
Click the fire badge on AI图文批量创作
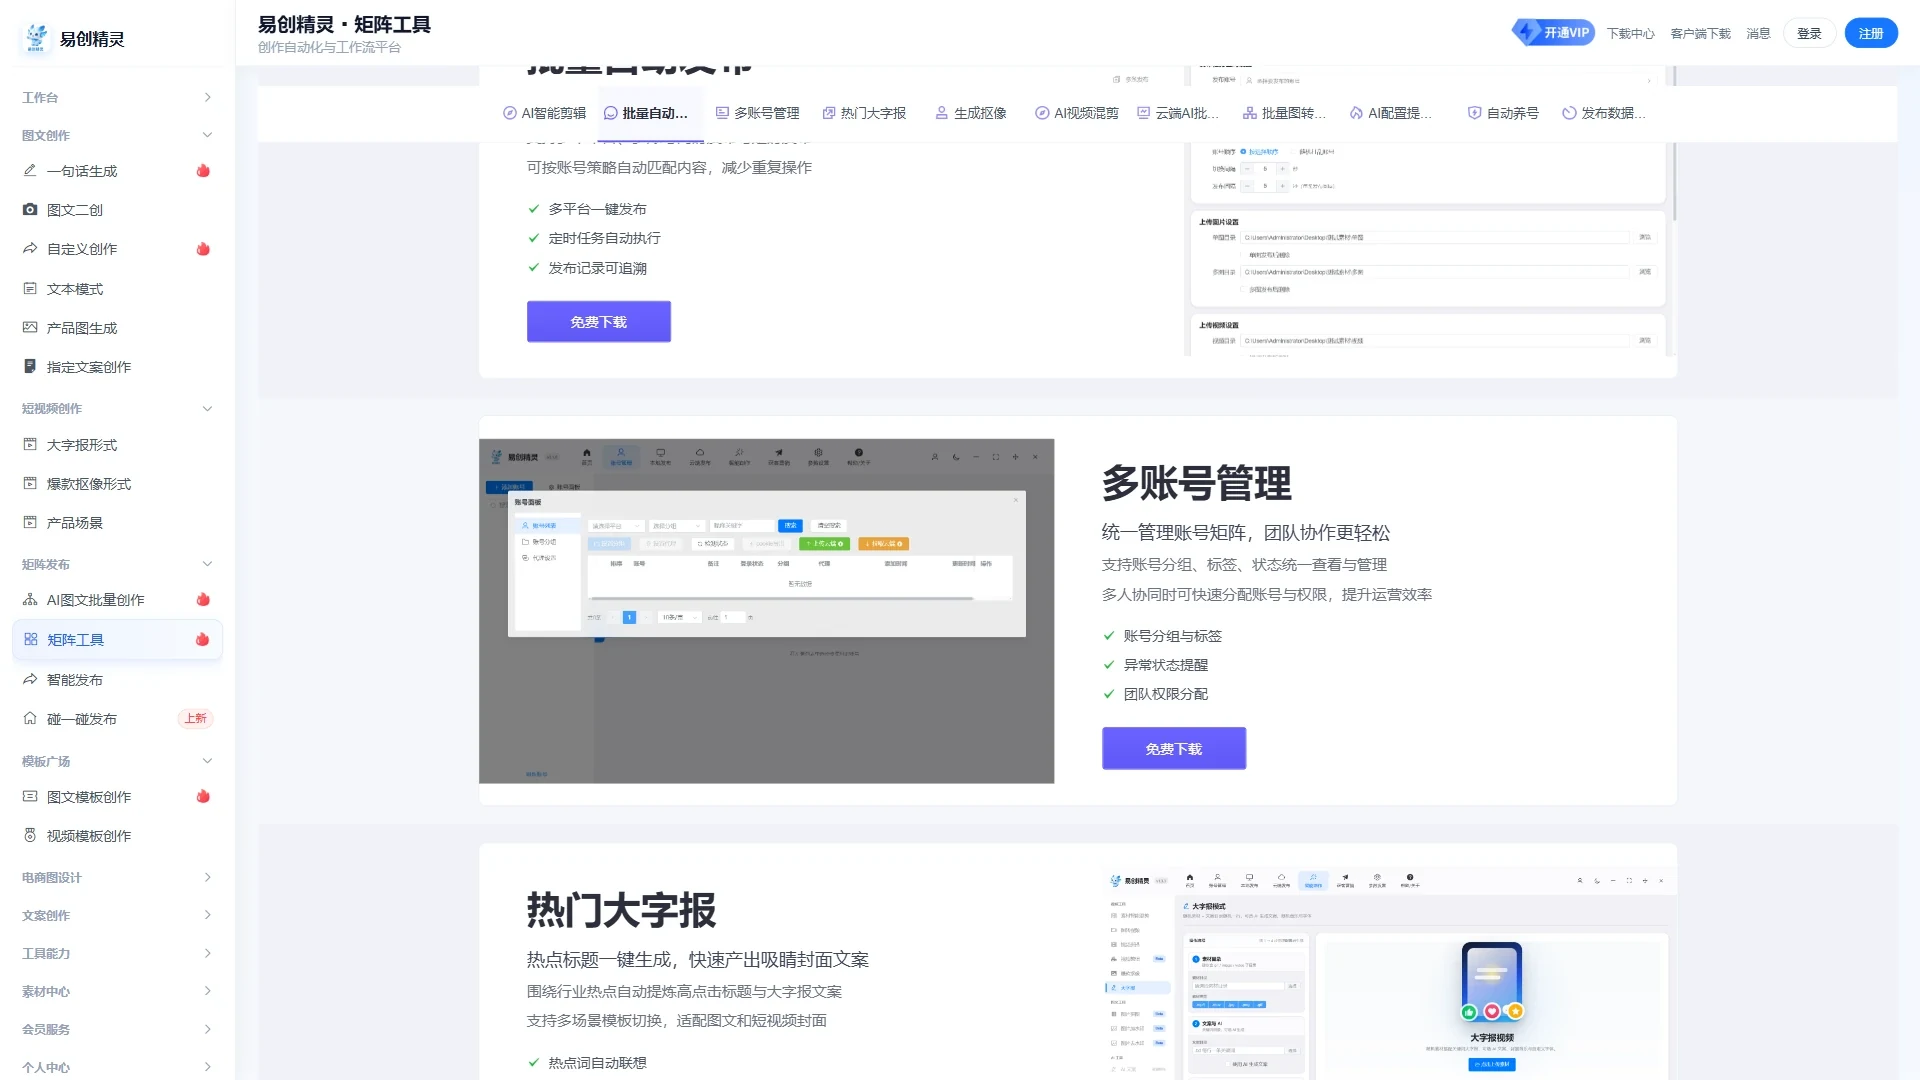point(203,600)
